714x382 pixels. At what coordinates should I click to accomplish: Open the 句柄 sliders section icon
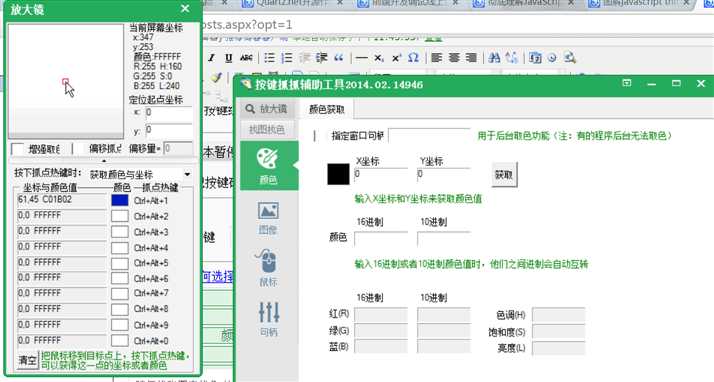click(x=269, y=319)
